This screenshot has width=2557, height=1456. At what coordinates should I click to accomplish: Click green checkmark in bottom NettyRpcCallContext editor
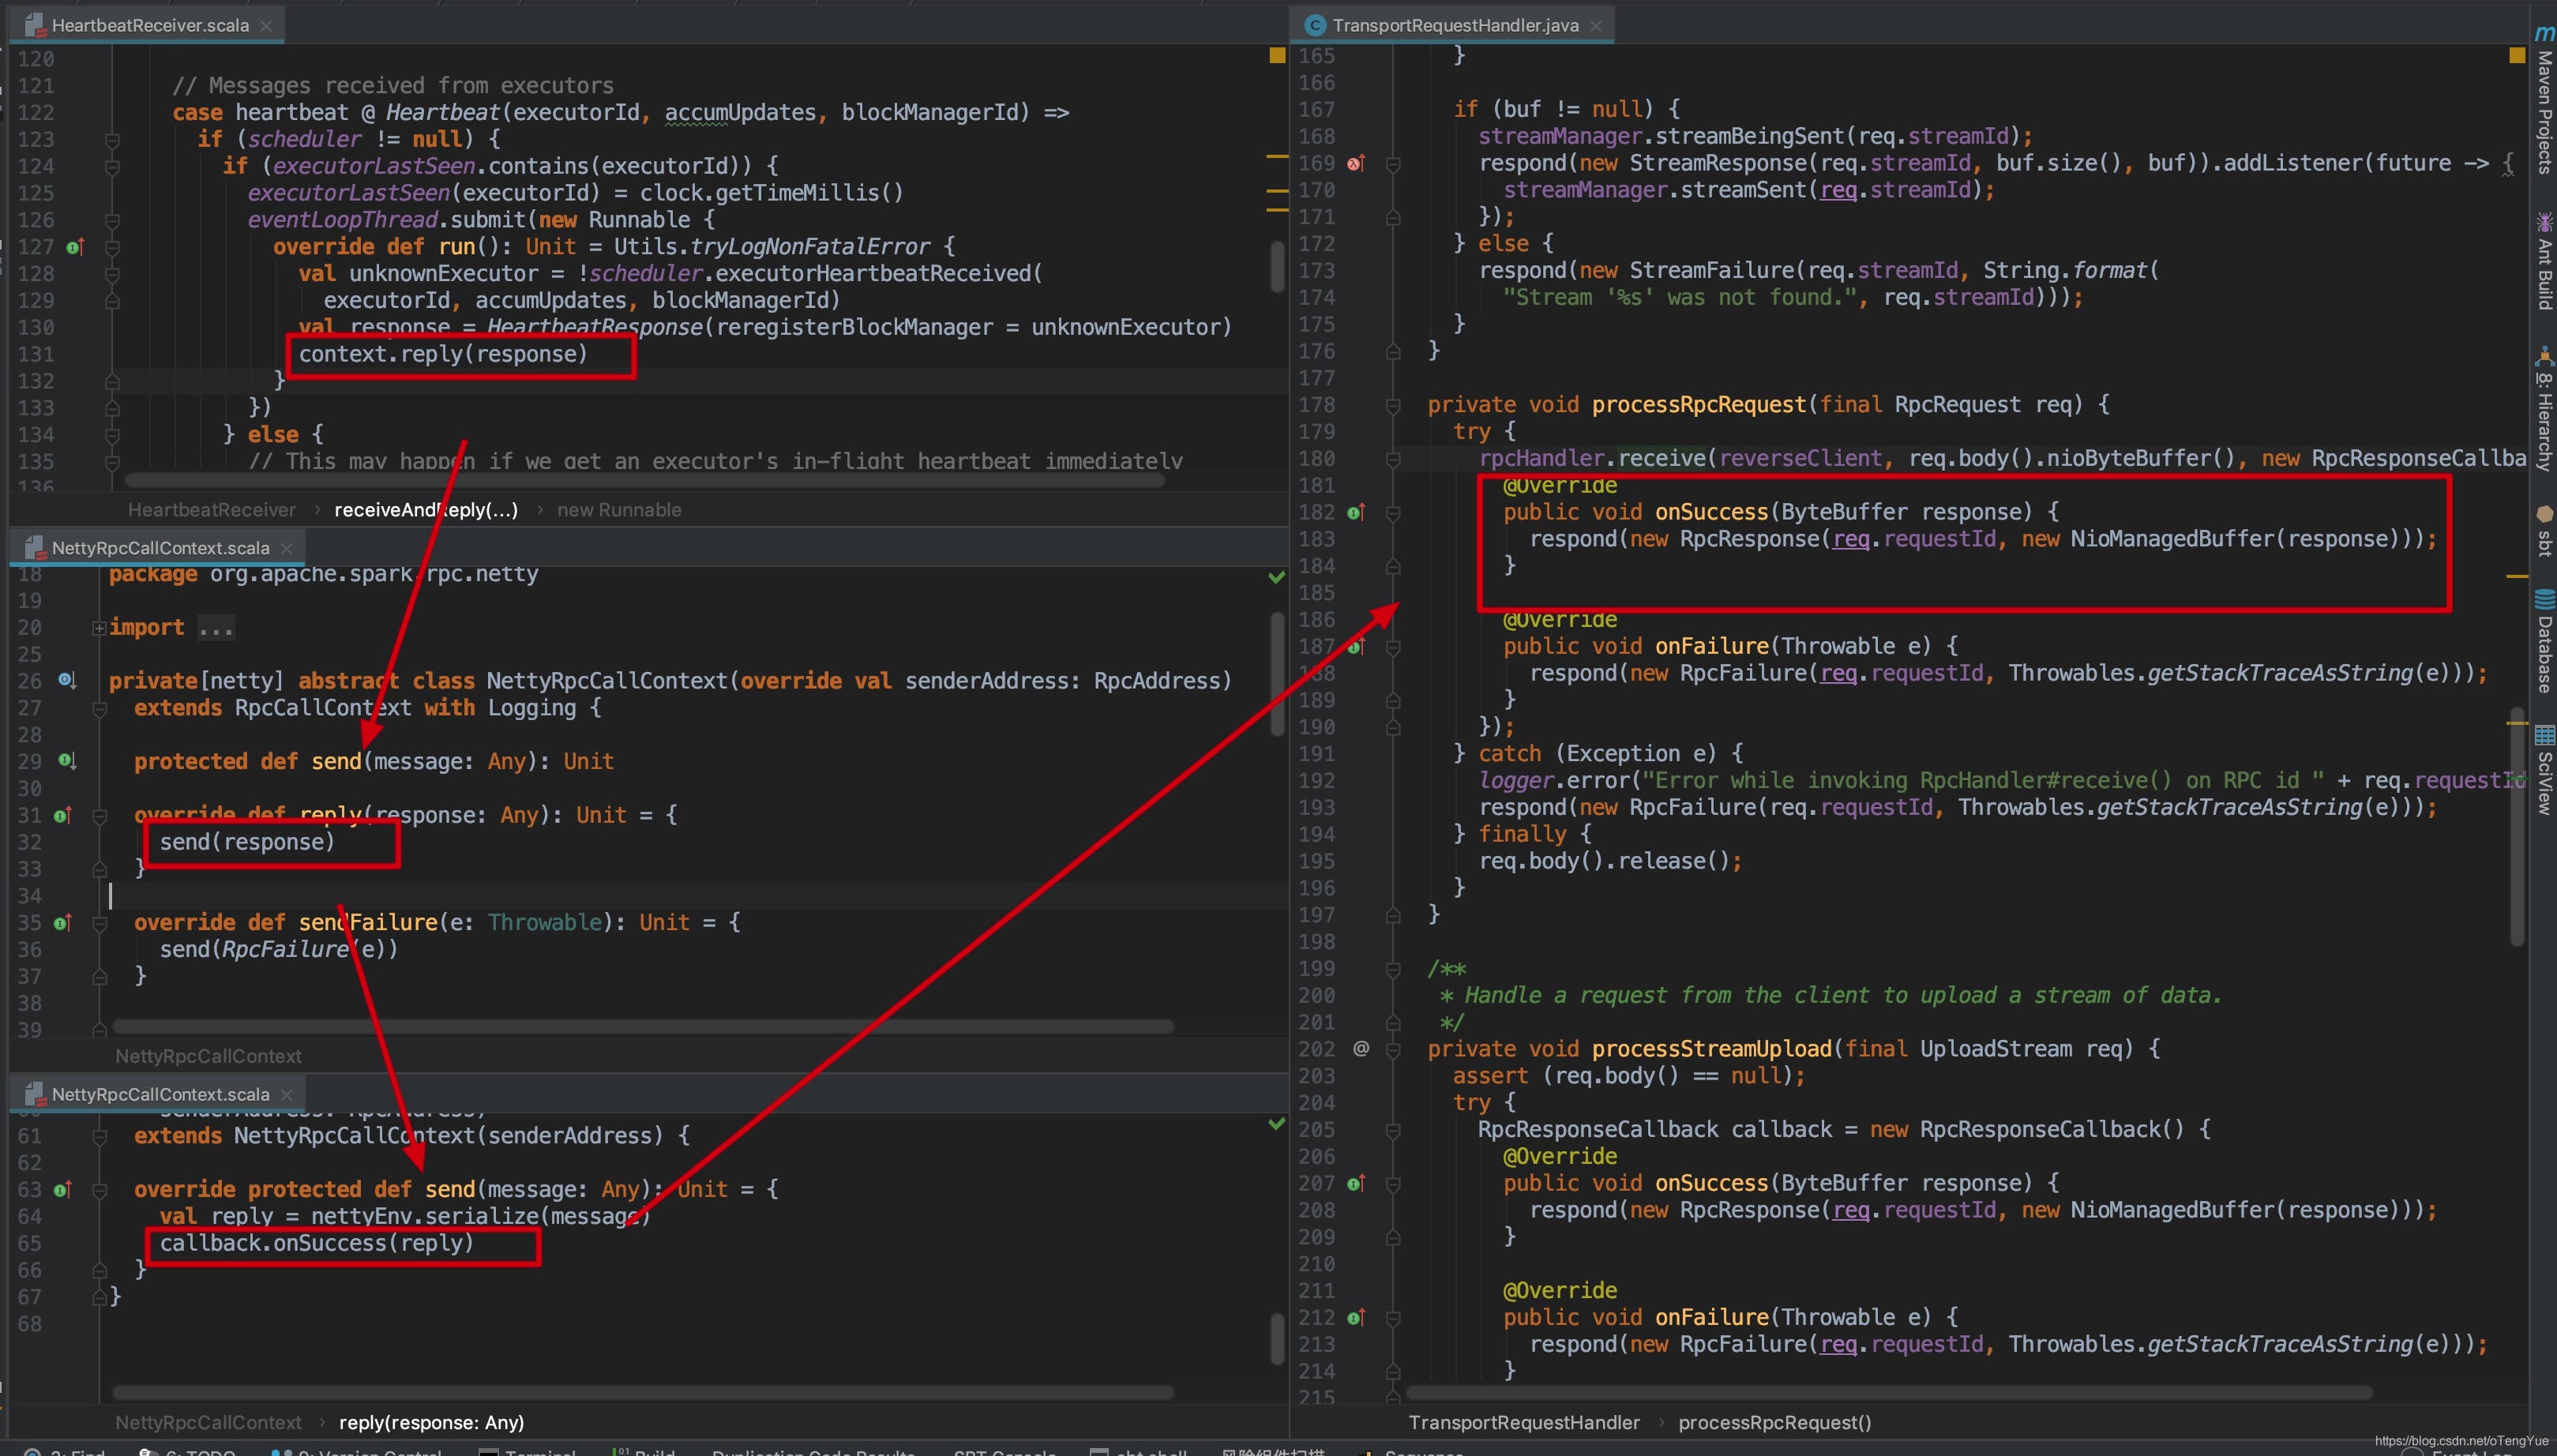tap(1276, 1124)
